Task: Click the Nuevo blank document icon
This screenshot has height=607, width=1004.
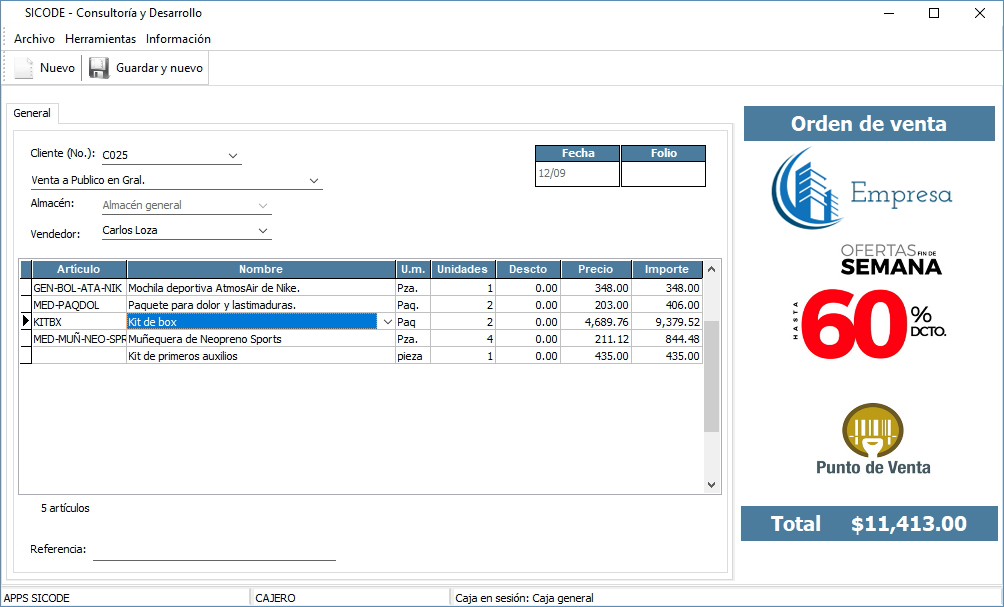Action: pos(24,68)
